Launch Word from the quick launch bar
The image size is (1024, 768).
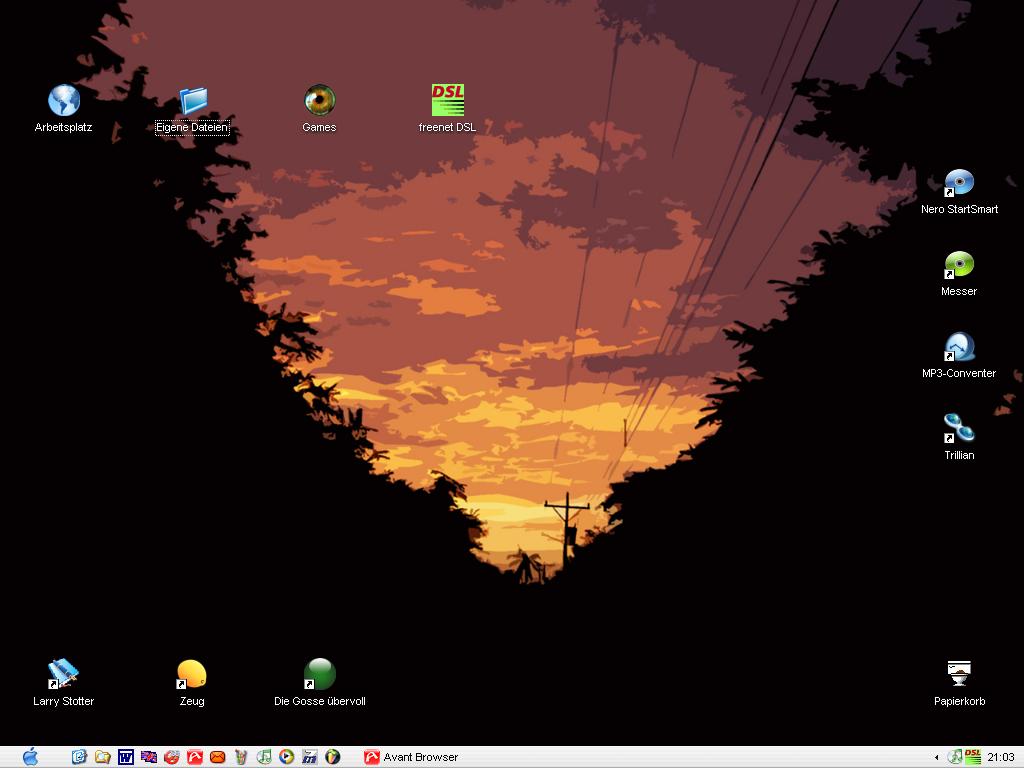pos(126,757)
